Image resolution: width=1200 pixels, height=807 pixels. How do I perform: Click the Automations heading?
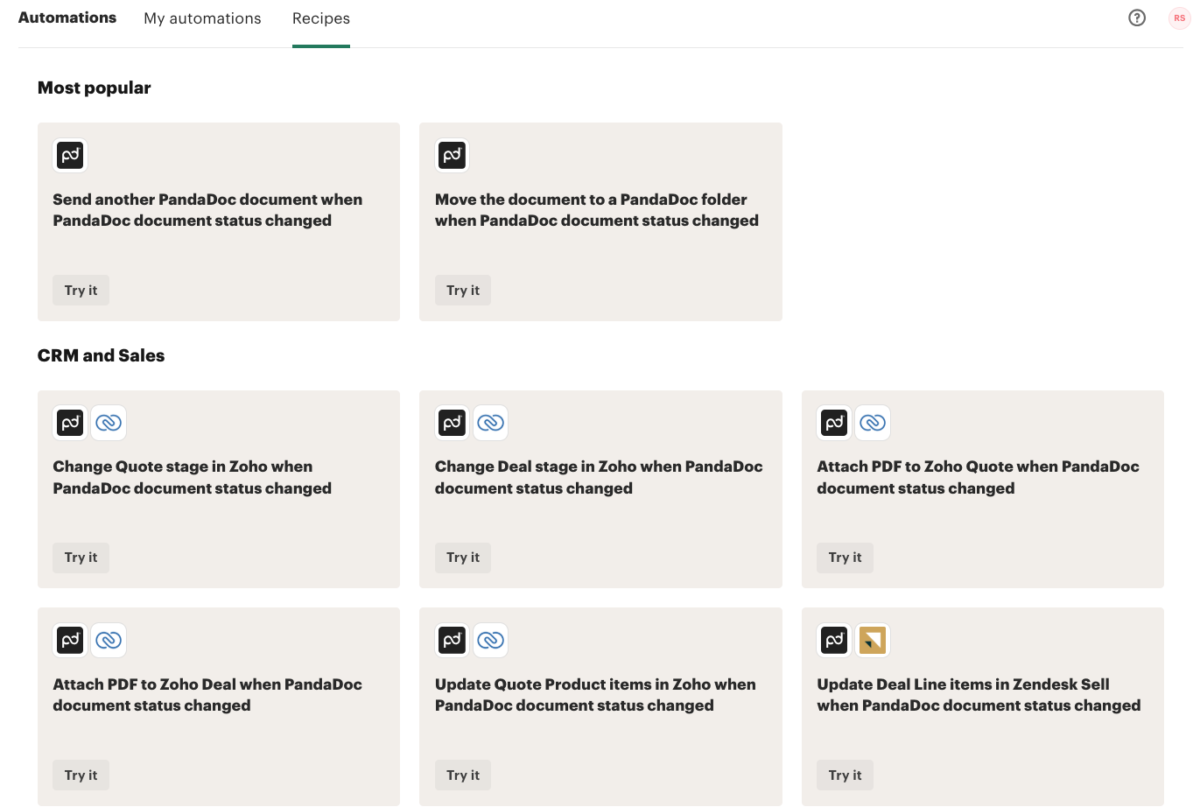point(67,18)
